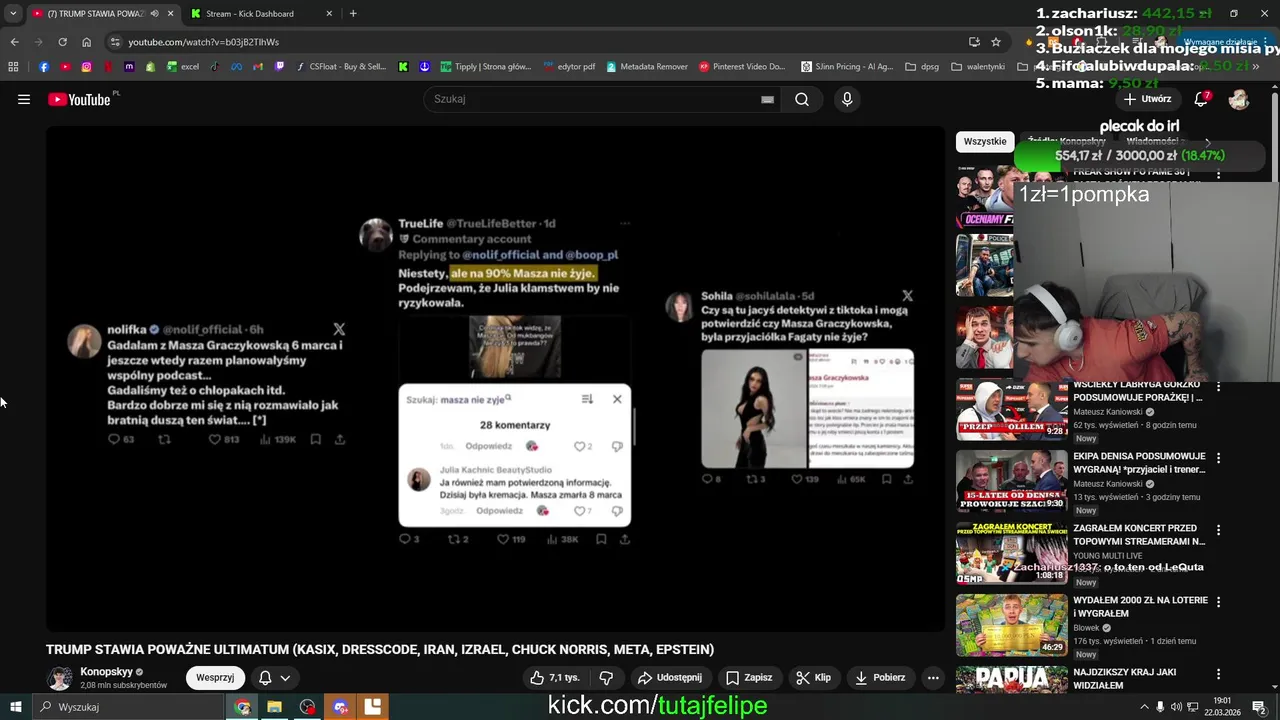Download the video with Pobierz
Viewport: 1280px width, 720px height.
(880, 677)
